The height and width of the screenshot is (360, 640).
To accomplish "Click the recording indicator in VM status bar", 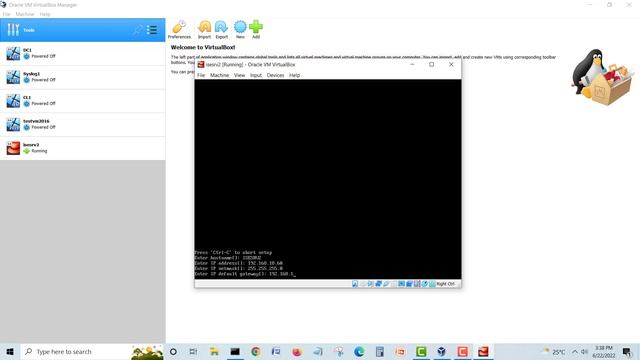I will click(409, 284).
